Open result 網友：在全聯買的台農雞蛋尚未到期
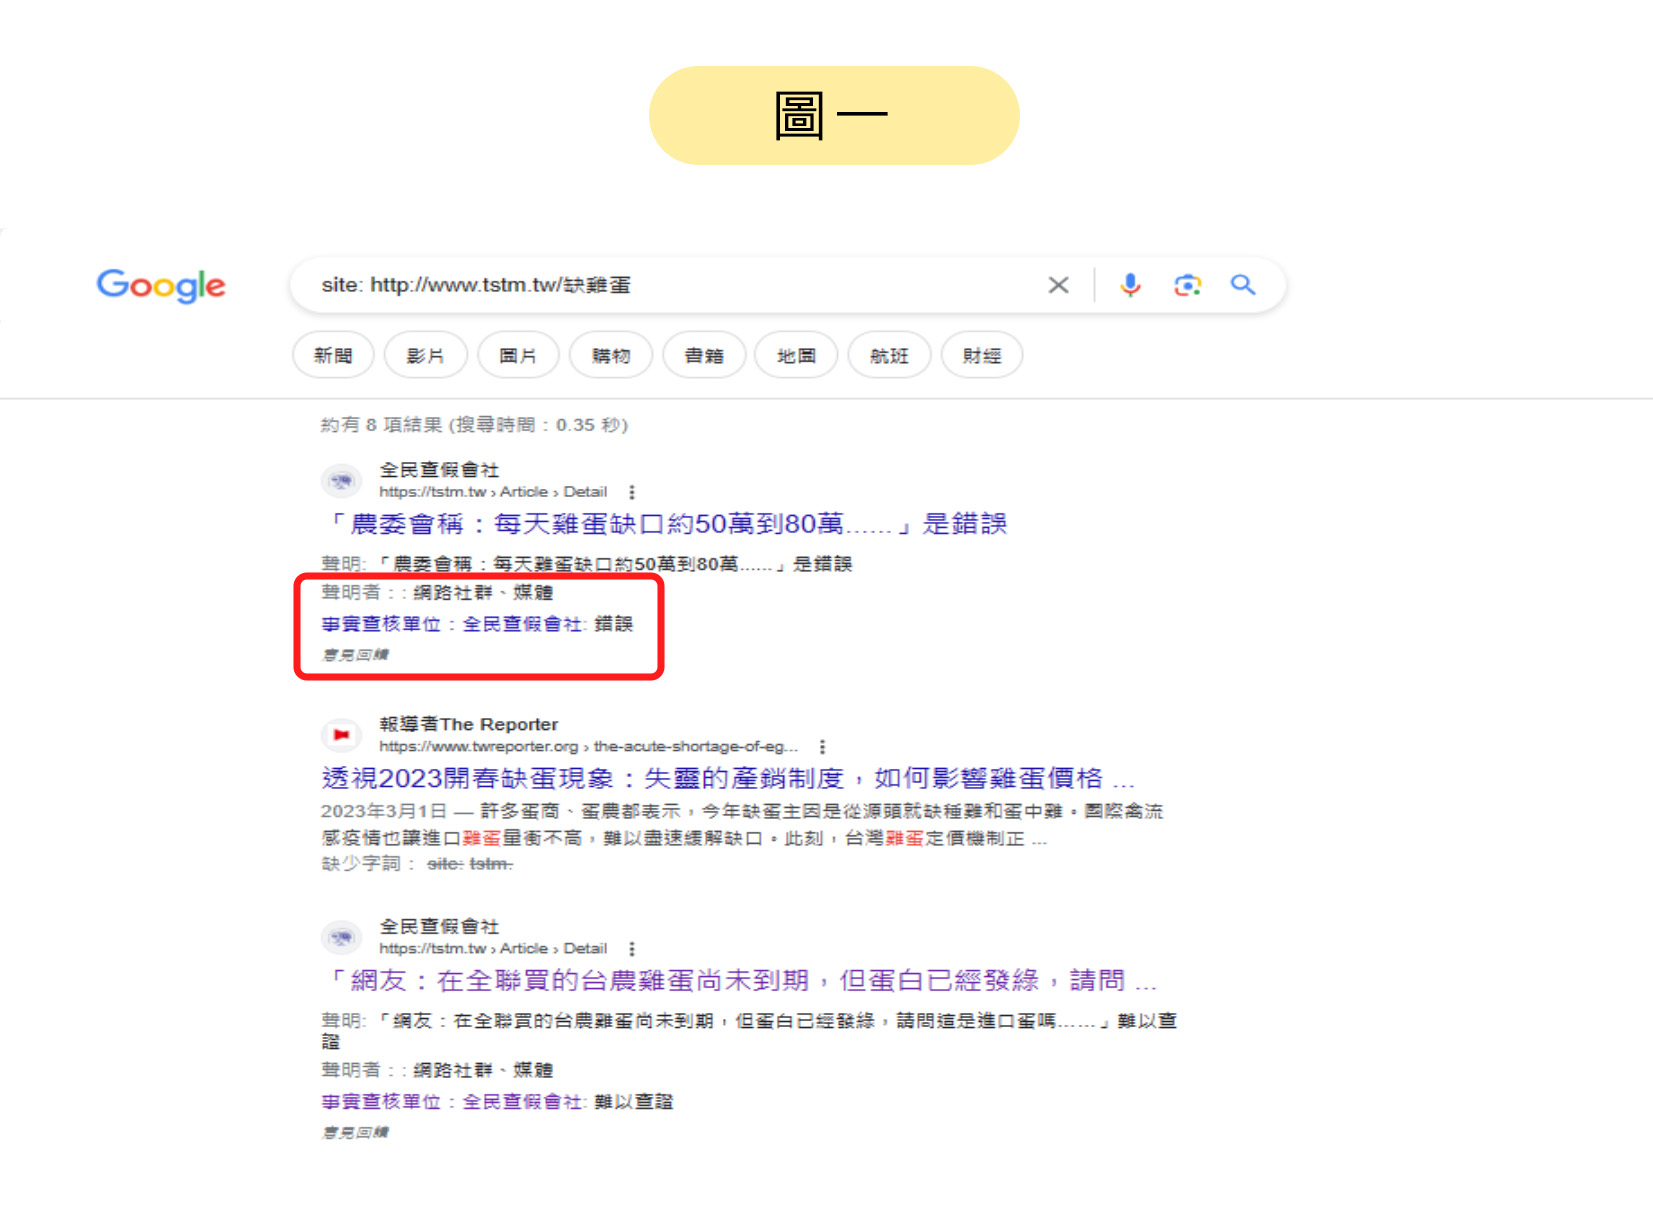The height and width of the screenshot is (1215, 1653). coord(739,981)
